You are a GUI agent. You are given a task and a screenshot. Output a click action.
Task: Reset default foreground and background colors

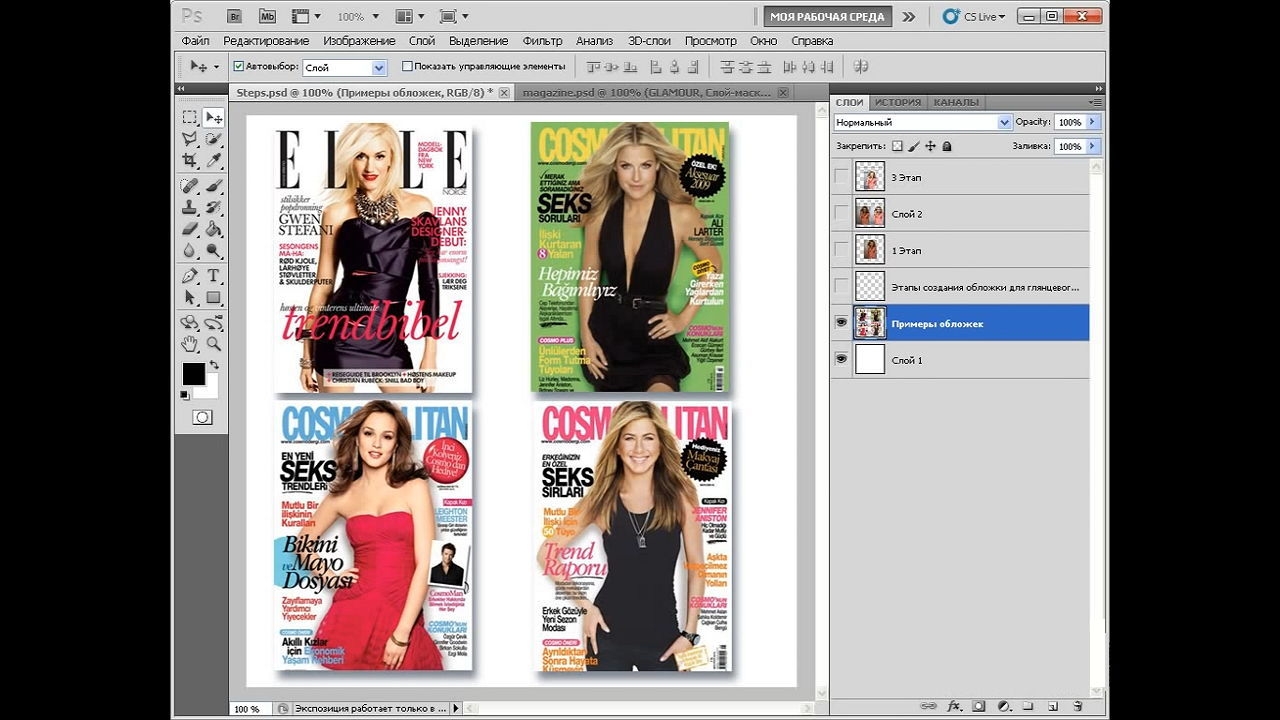[184, 395]
